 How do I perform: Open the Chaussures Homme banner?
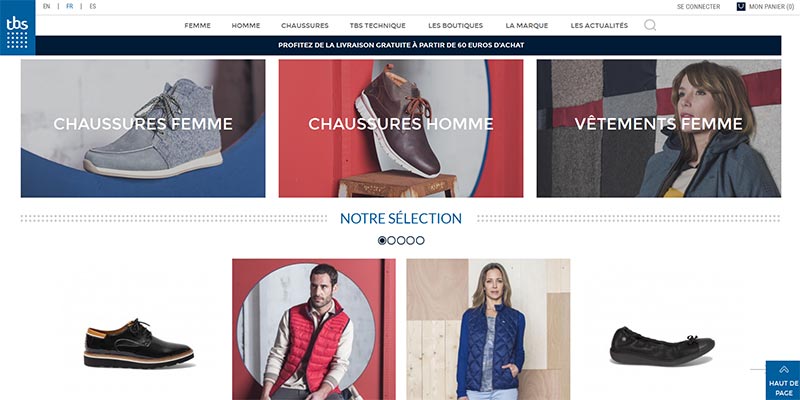(x=401, y=128)
